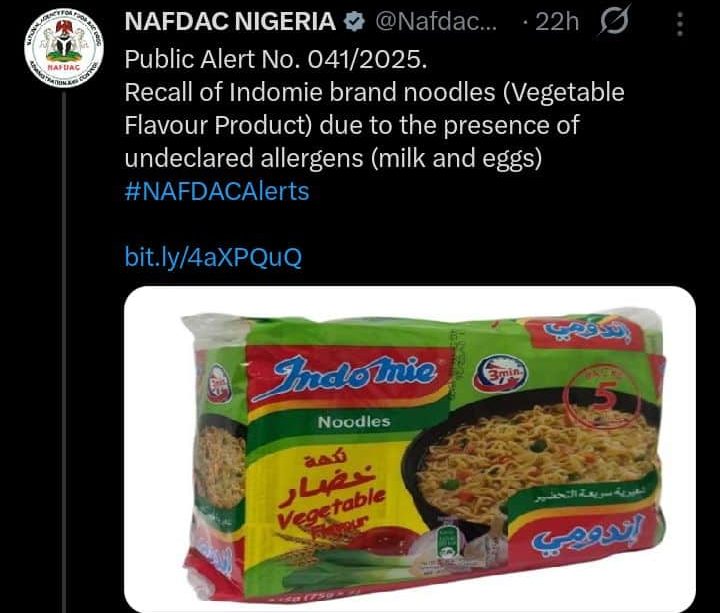720x613 pixels.
Task: Click the 'Public Alert No. 041/2025' text
Action: [x=275, y=59]
